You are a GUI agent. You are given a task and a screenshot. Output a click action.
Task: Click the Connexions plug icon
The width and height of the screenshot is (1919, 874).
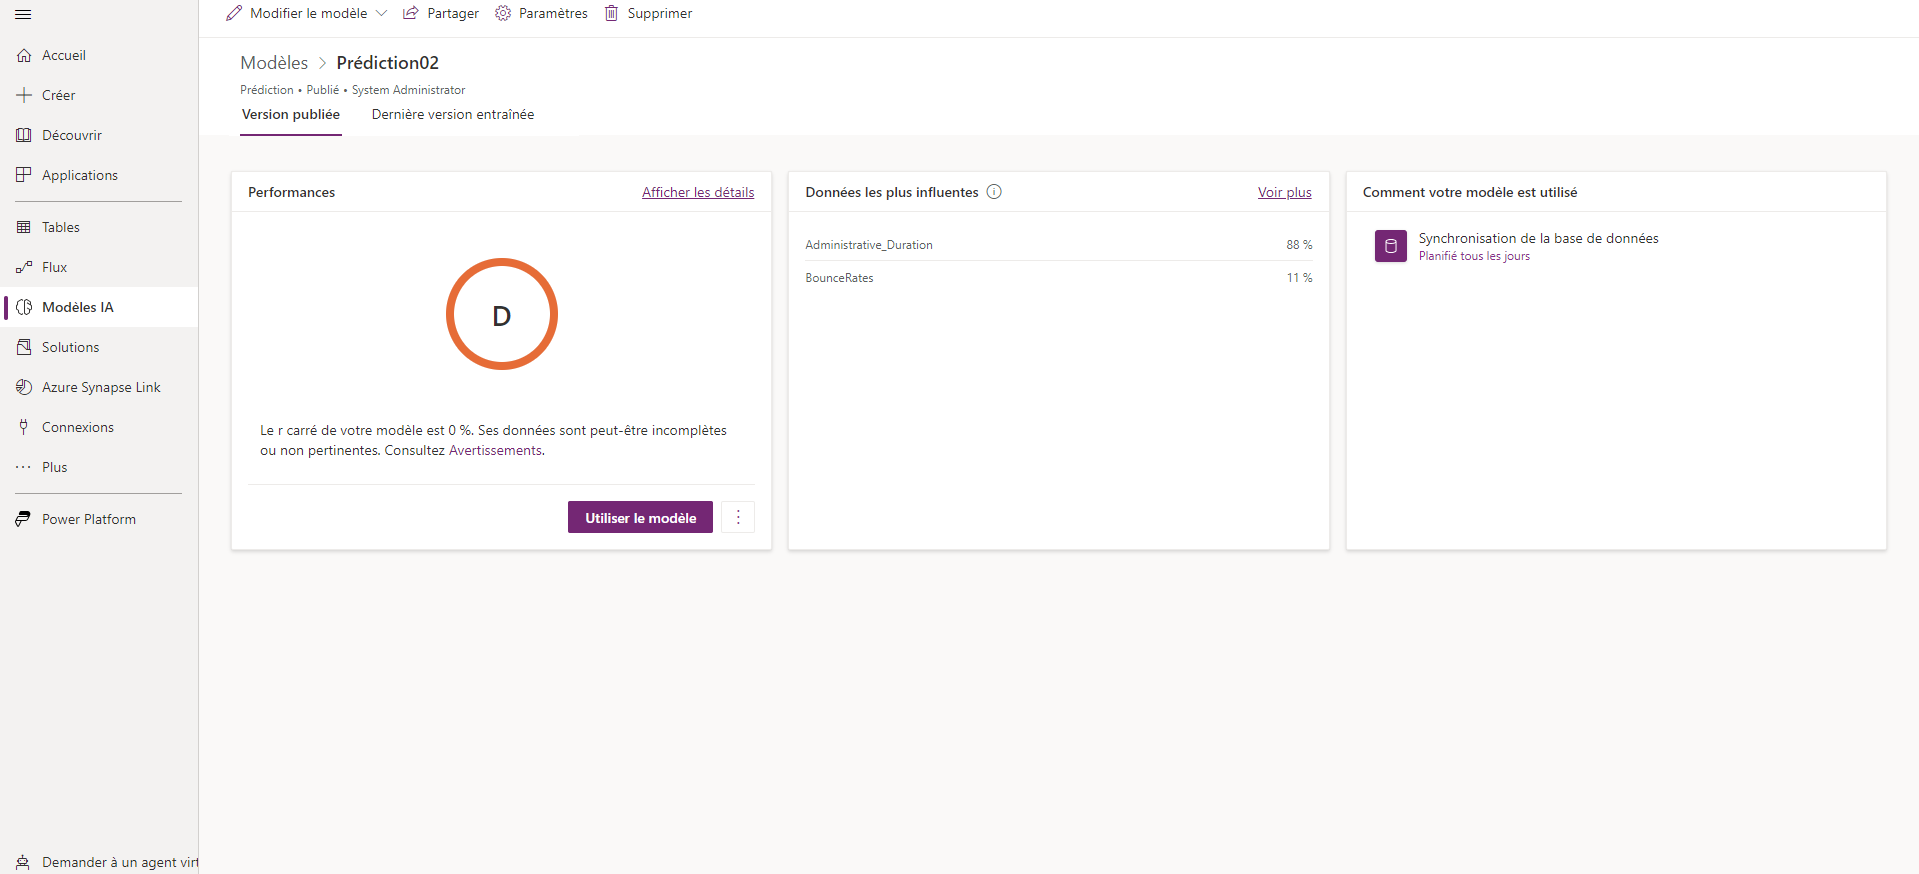(24, 427)
